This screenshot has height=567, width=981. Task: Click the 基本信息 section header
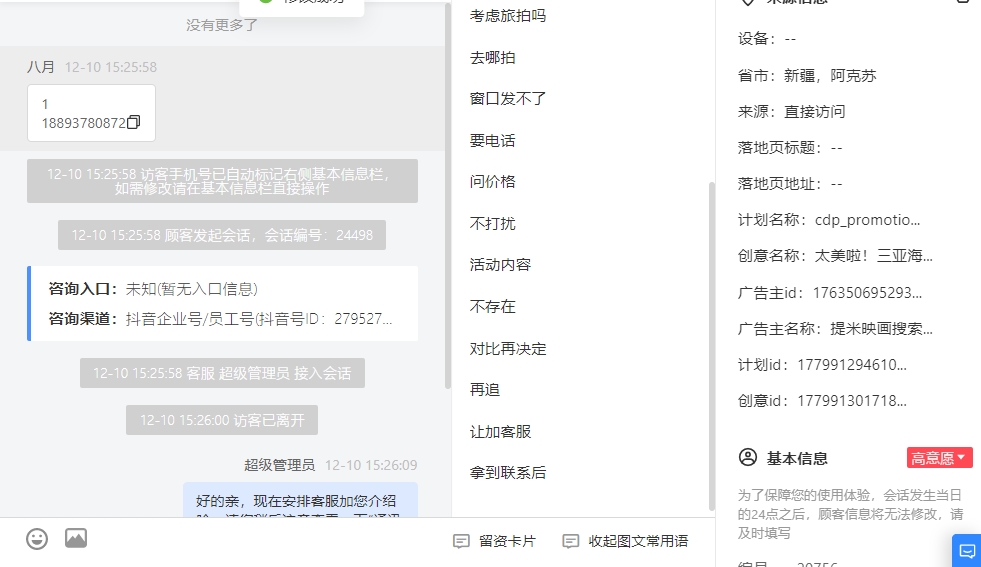(797, 459)
